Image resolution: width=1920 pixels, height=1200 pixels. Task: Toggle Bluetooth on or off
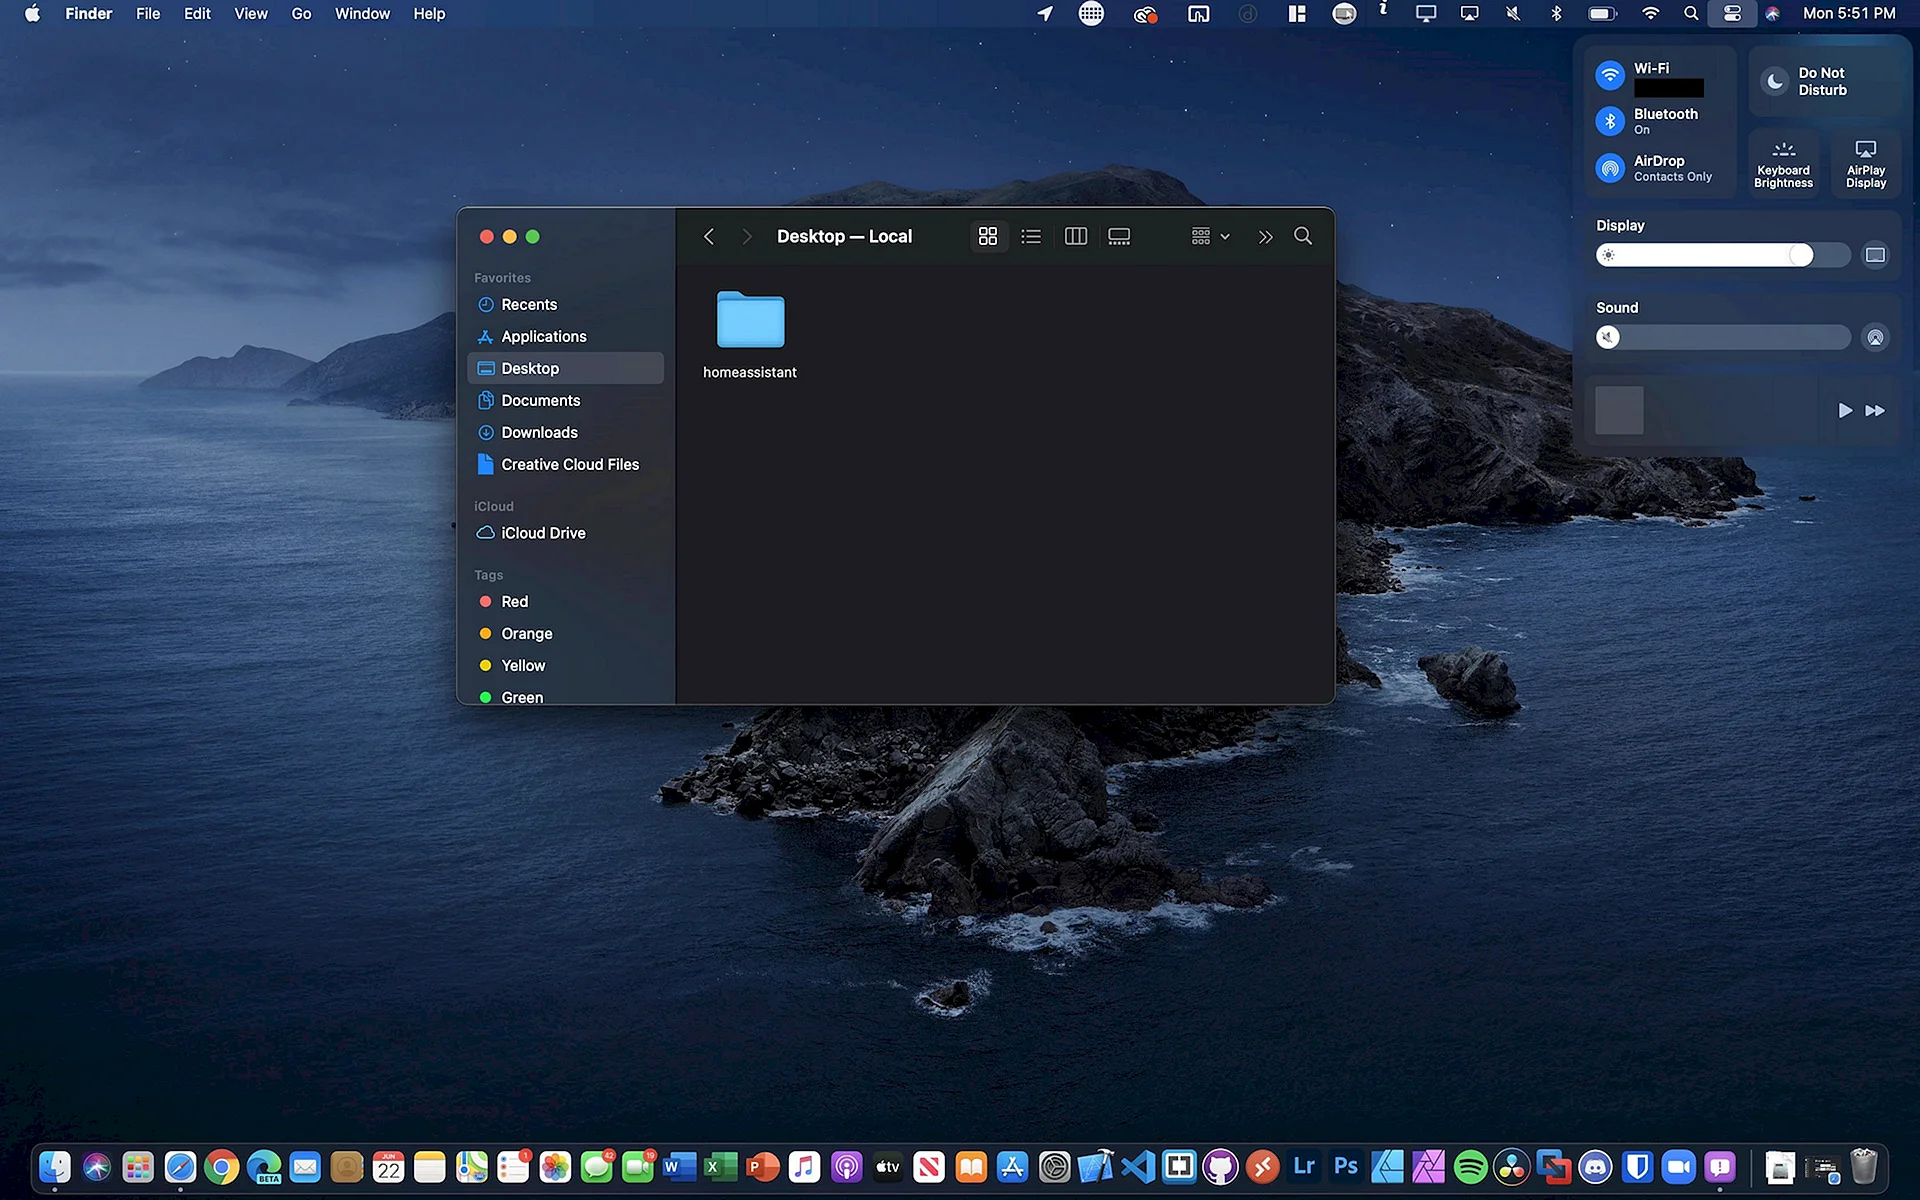click(x=1610, y=122)
